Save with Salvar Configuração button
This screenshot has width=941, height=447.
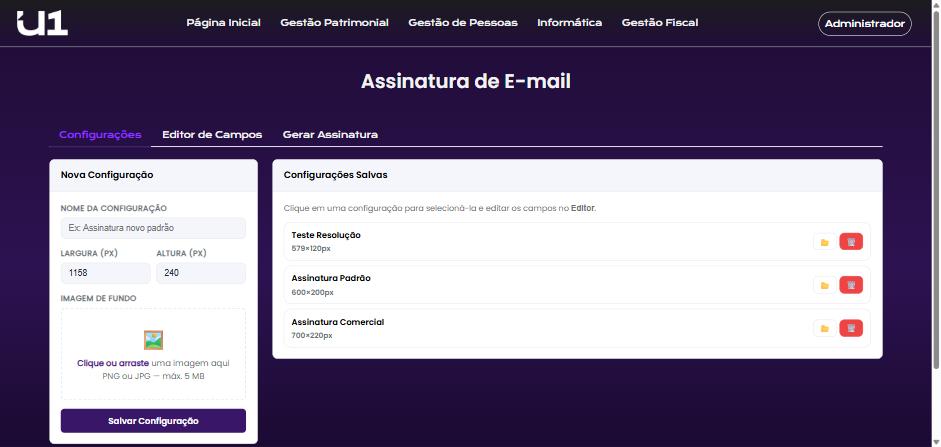coord(154,421)
